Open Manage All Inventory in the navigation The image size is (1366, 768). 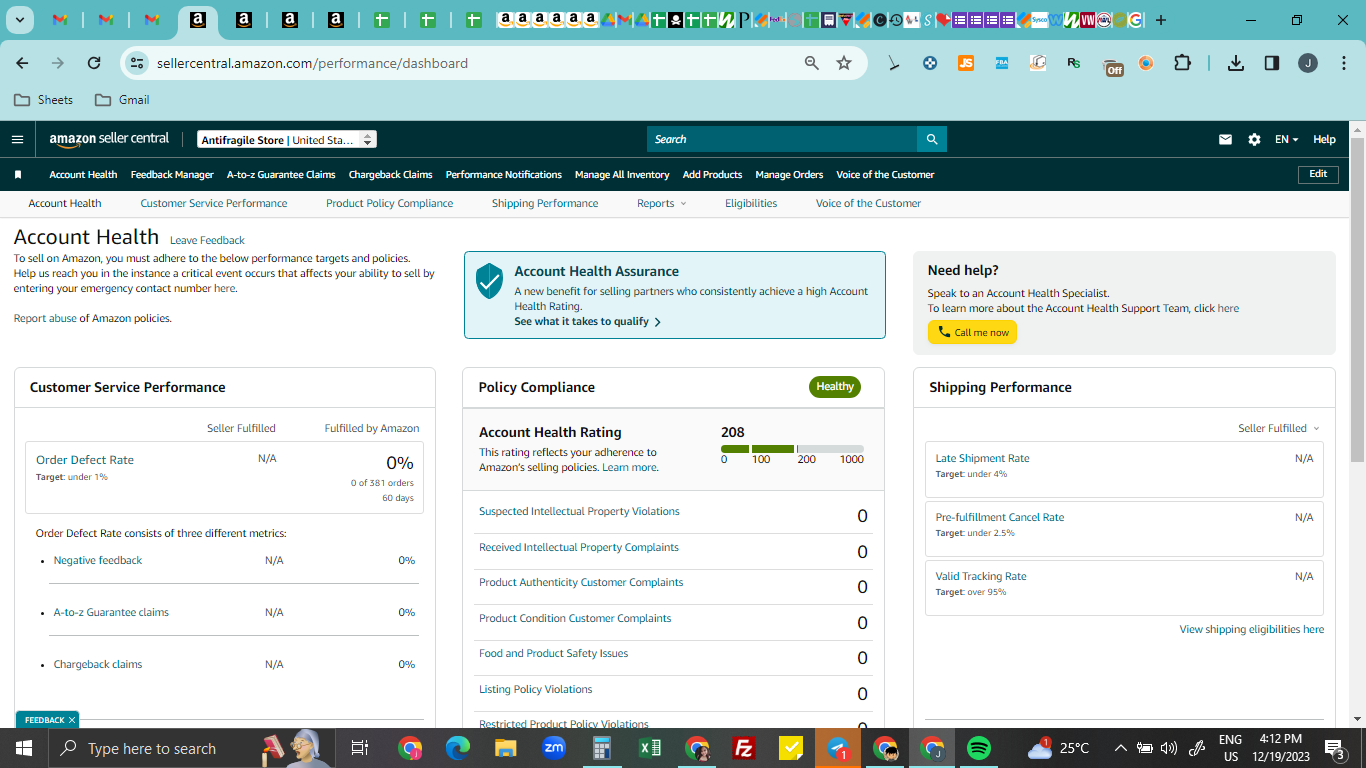pyautogui.click(x=622, y=175)
